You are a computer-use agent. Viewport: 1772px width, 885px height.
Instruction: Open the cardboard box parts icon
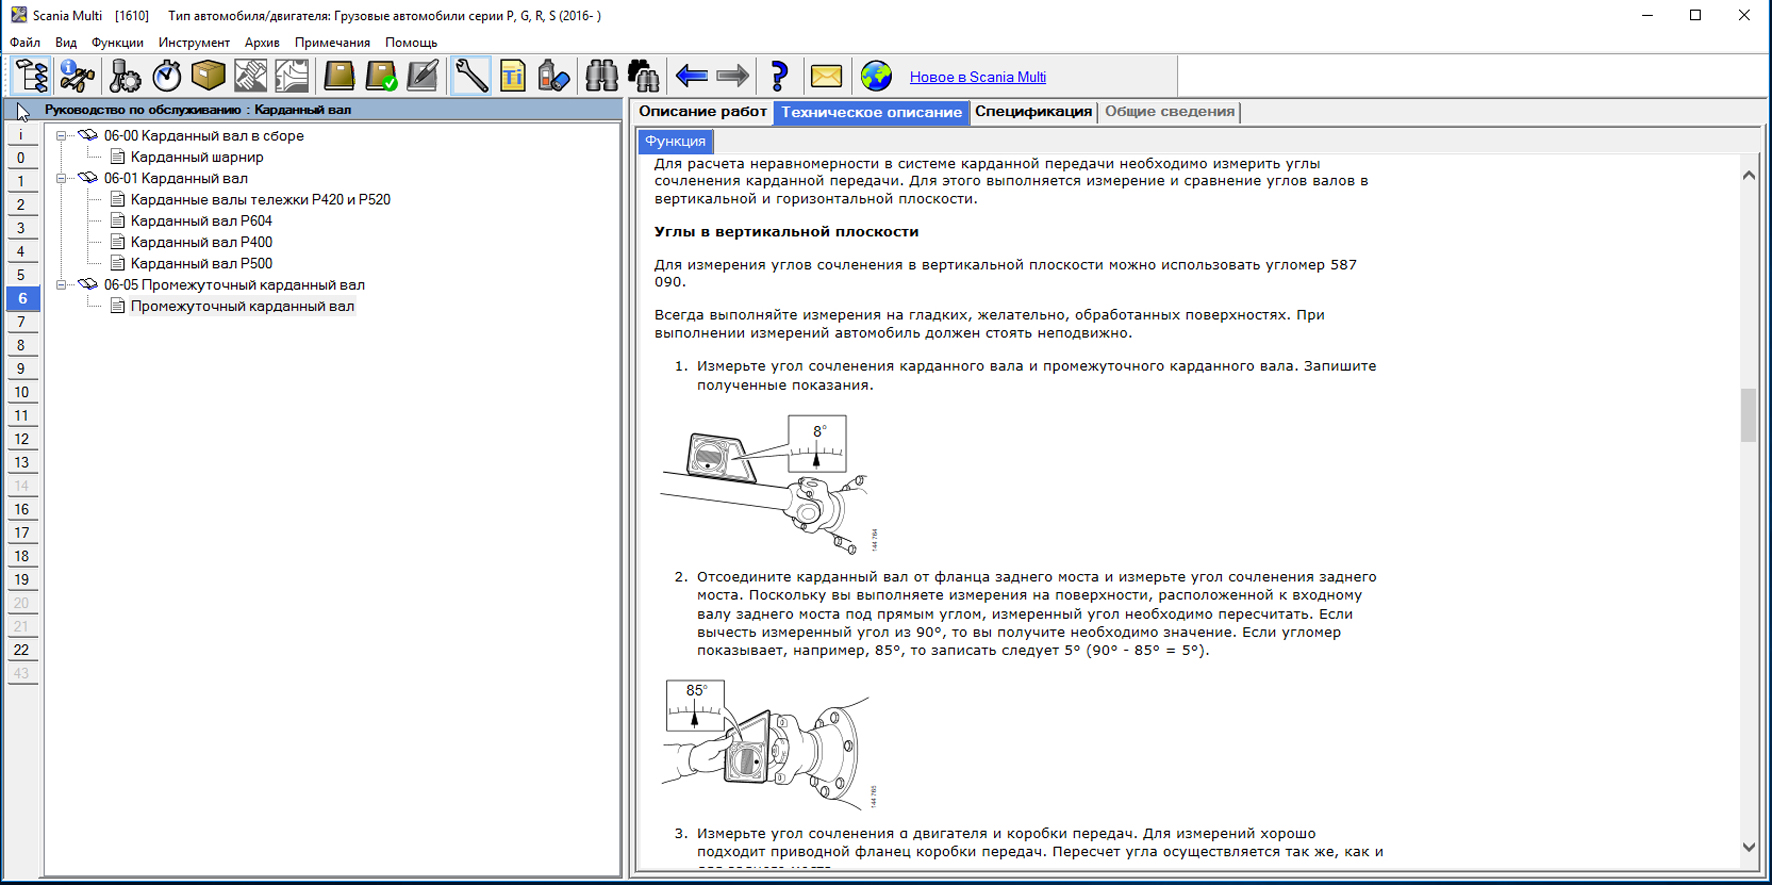point(208,76)
